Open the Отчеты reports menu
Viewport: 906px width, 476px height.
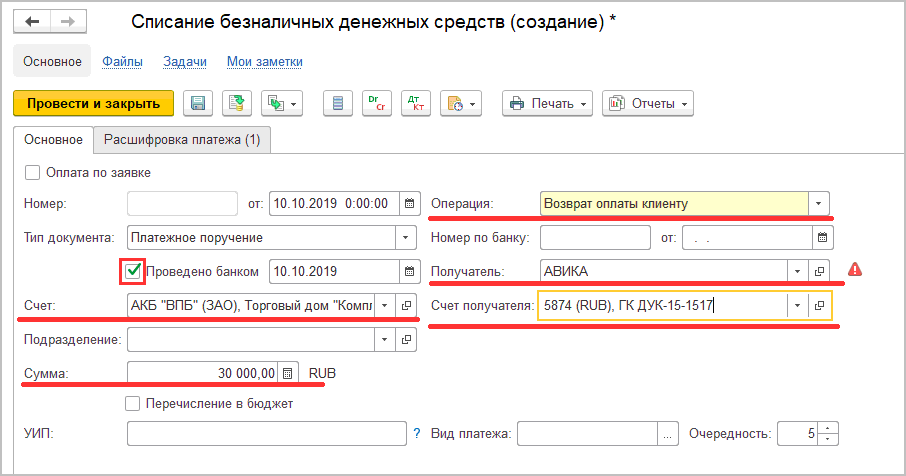[x=648, y=103]
